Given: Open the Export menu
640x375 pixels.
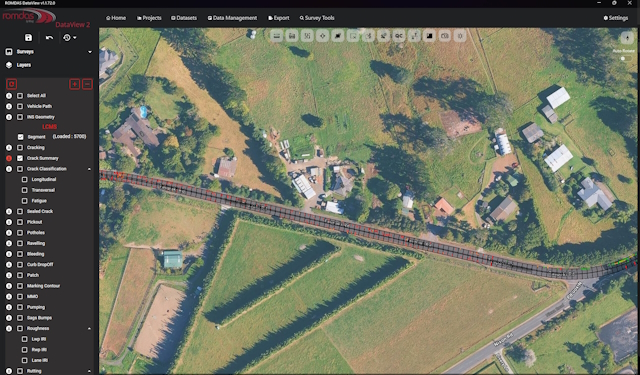Looking at the screenshot, I should pyautogui.click(x=278, y=18).
